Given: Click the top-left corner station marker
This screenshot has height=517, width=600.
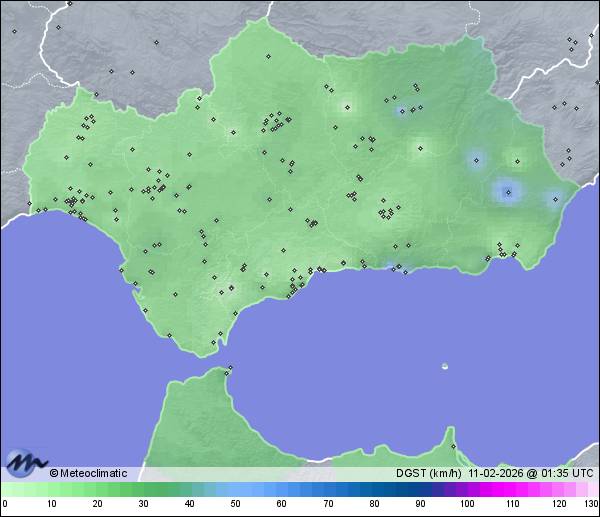Looking at the screenshot, I should (x=14, y=31).
